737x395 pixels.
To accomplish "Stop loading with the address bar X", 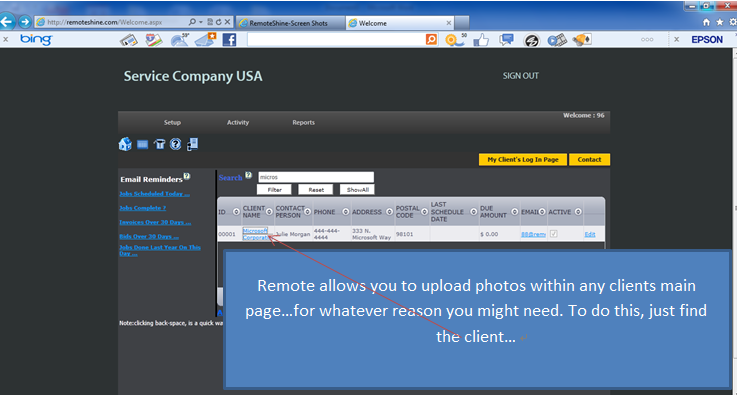I will [227, 22].
